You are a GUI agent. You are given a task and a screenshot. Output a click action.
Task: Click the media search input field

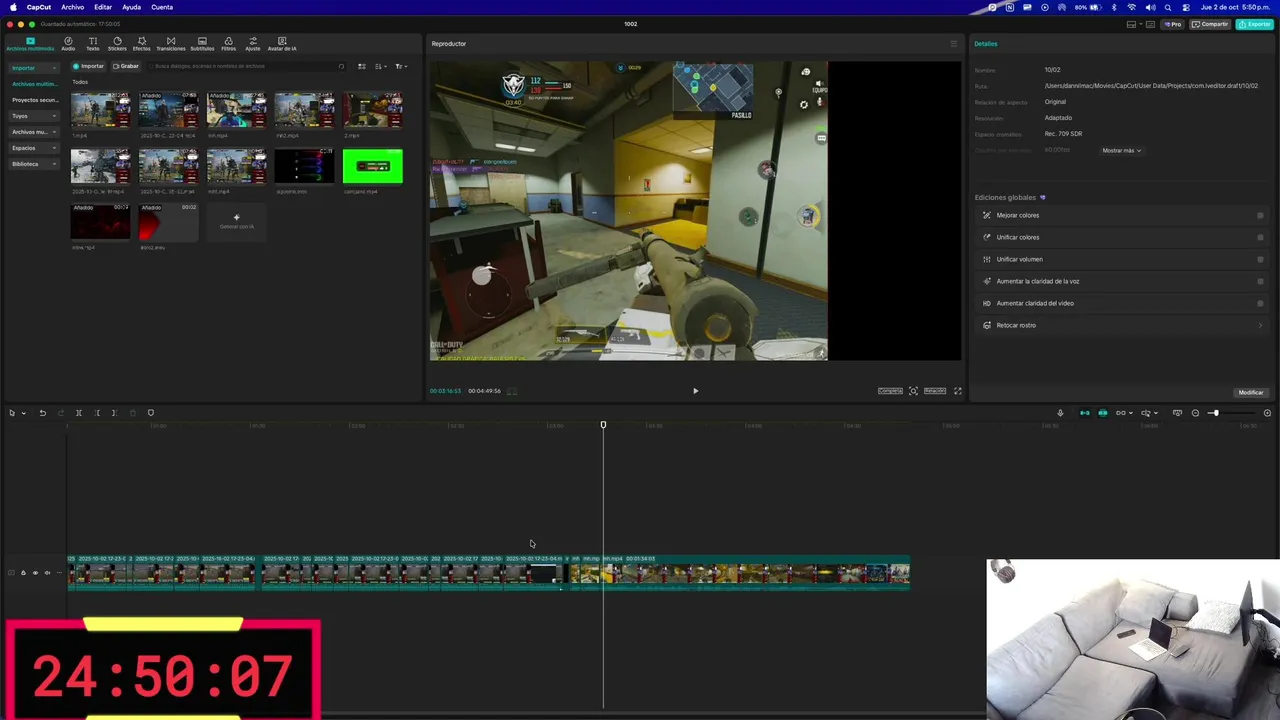[x=245, y=66]
